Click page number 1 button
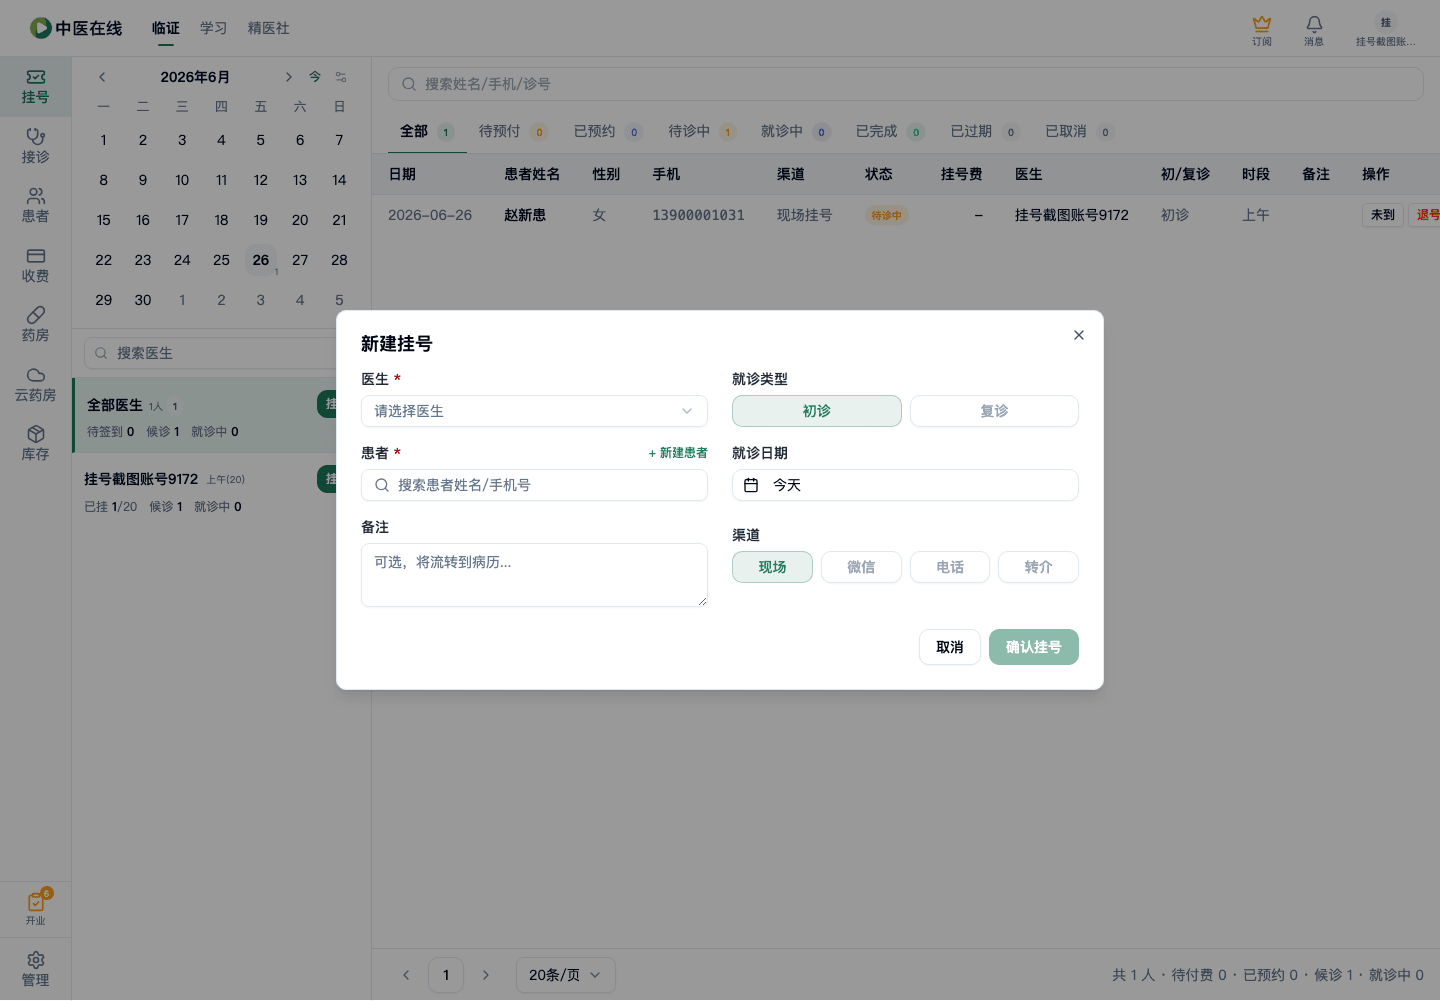 (x=446, y=975)
